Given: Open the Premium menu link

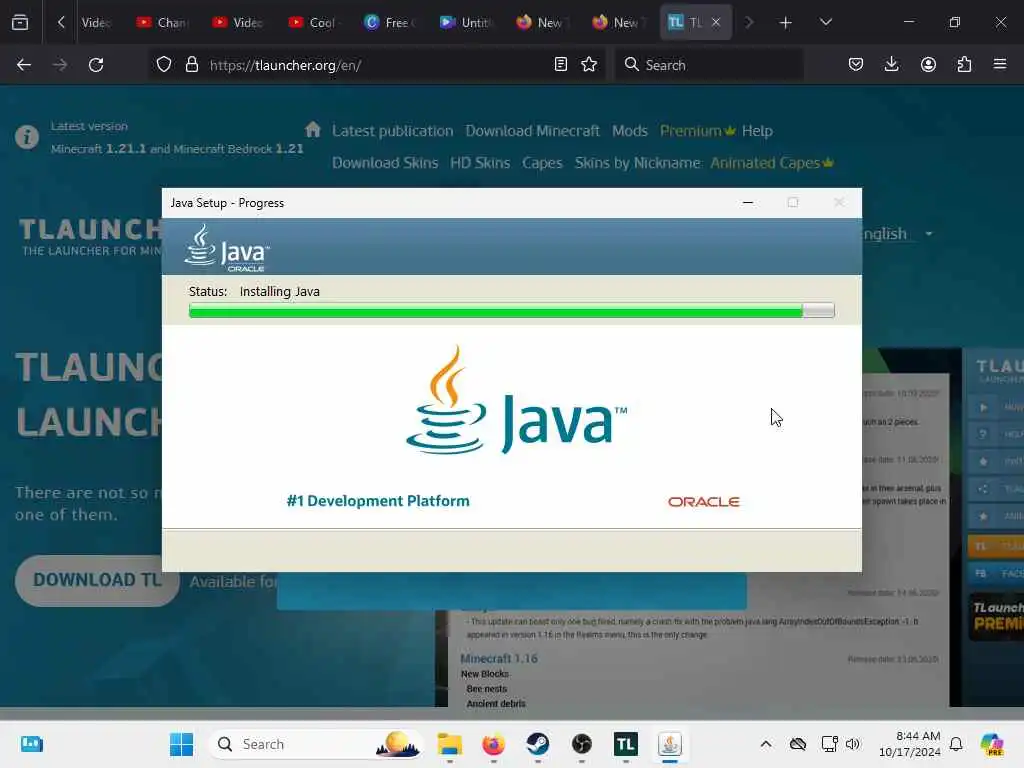Looking at the screenshot, I should (x=697, y=131).
